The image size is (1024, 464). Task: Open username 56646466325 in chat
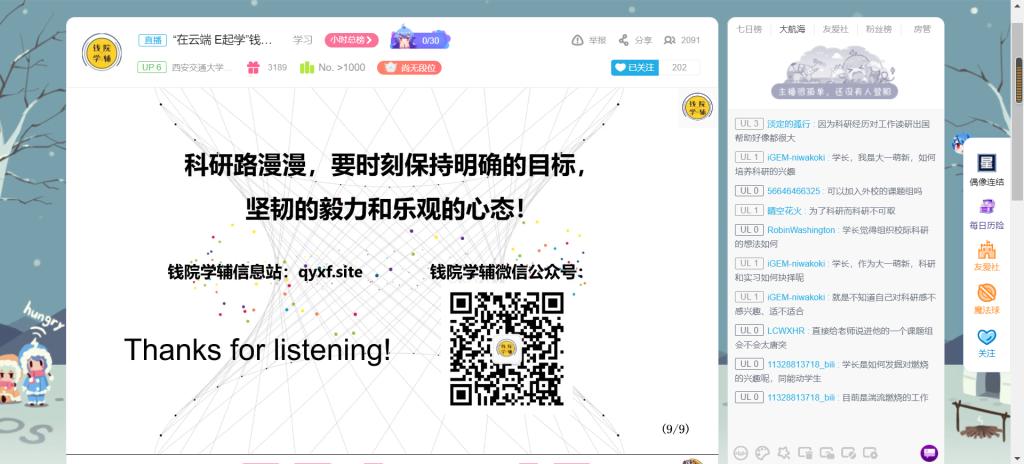[793, 191]
